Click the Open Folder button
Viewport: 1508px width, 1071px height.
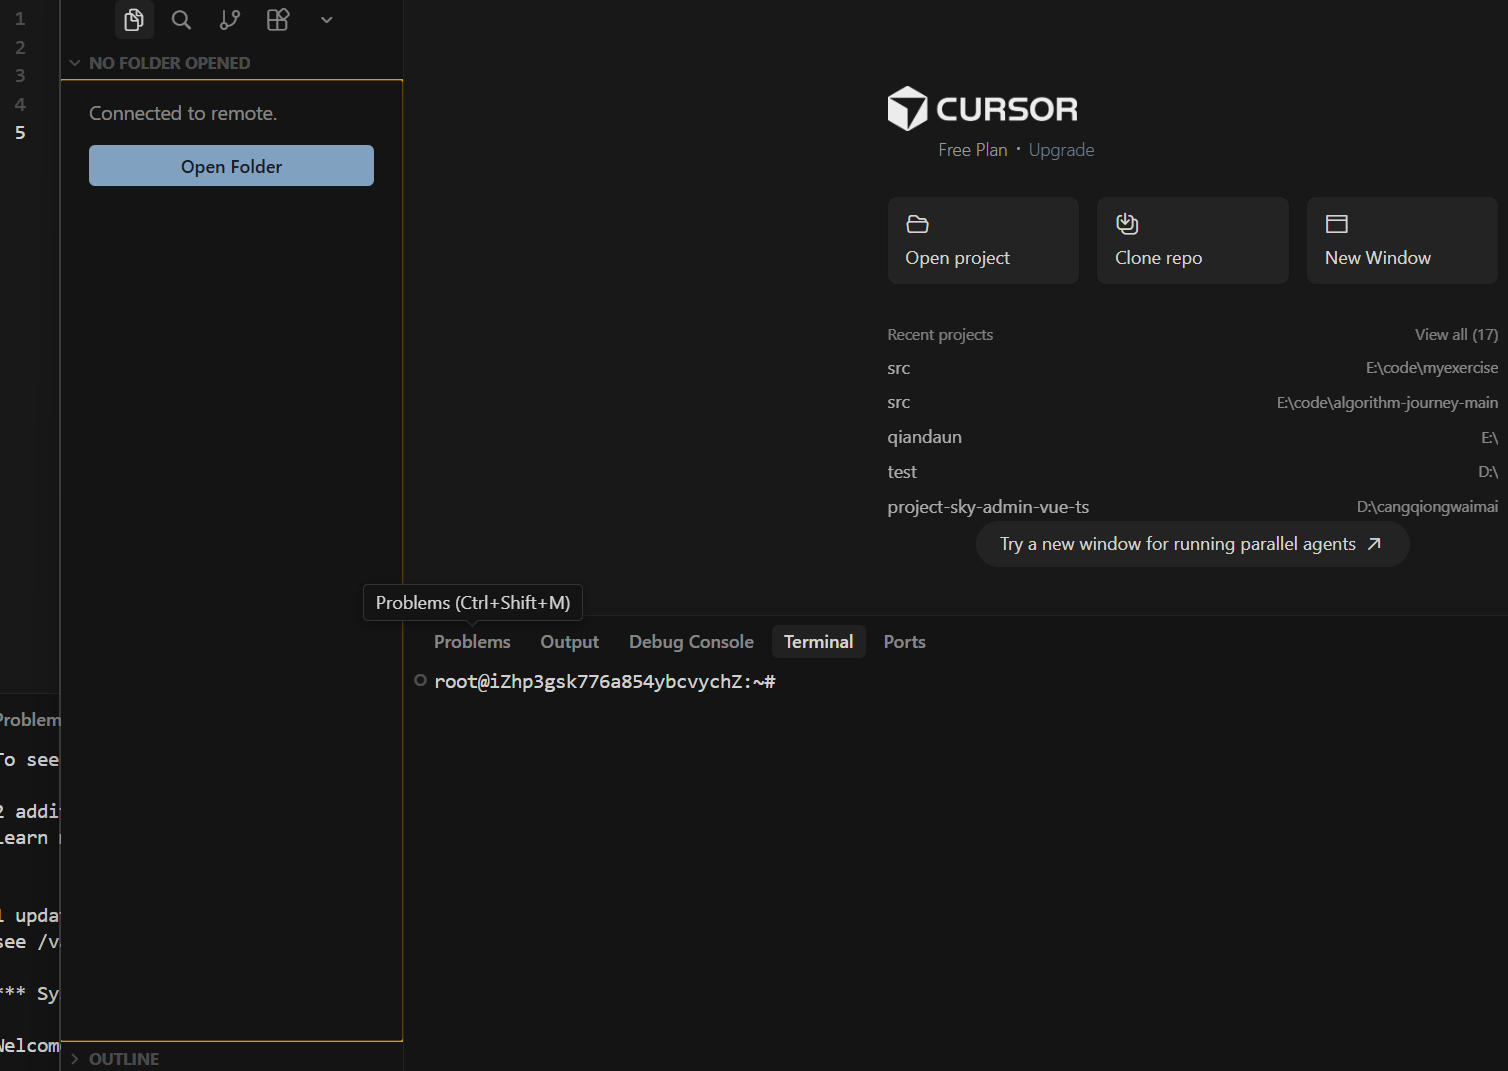point(231,166)
